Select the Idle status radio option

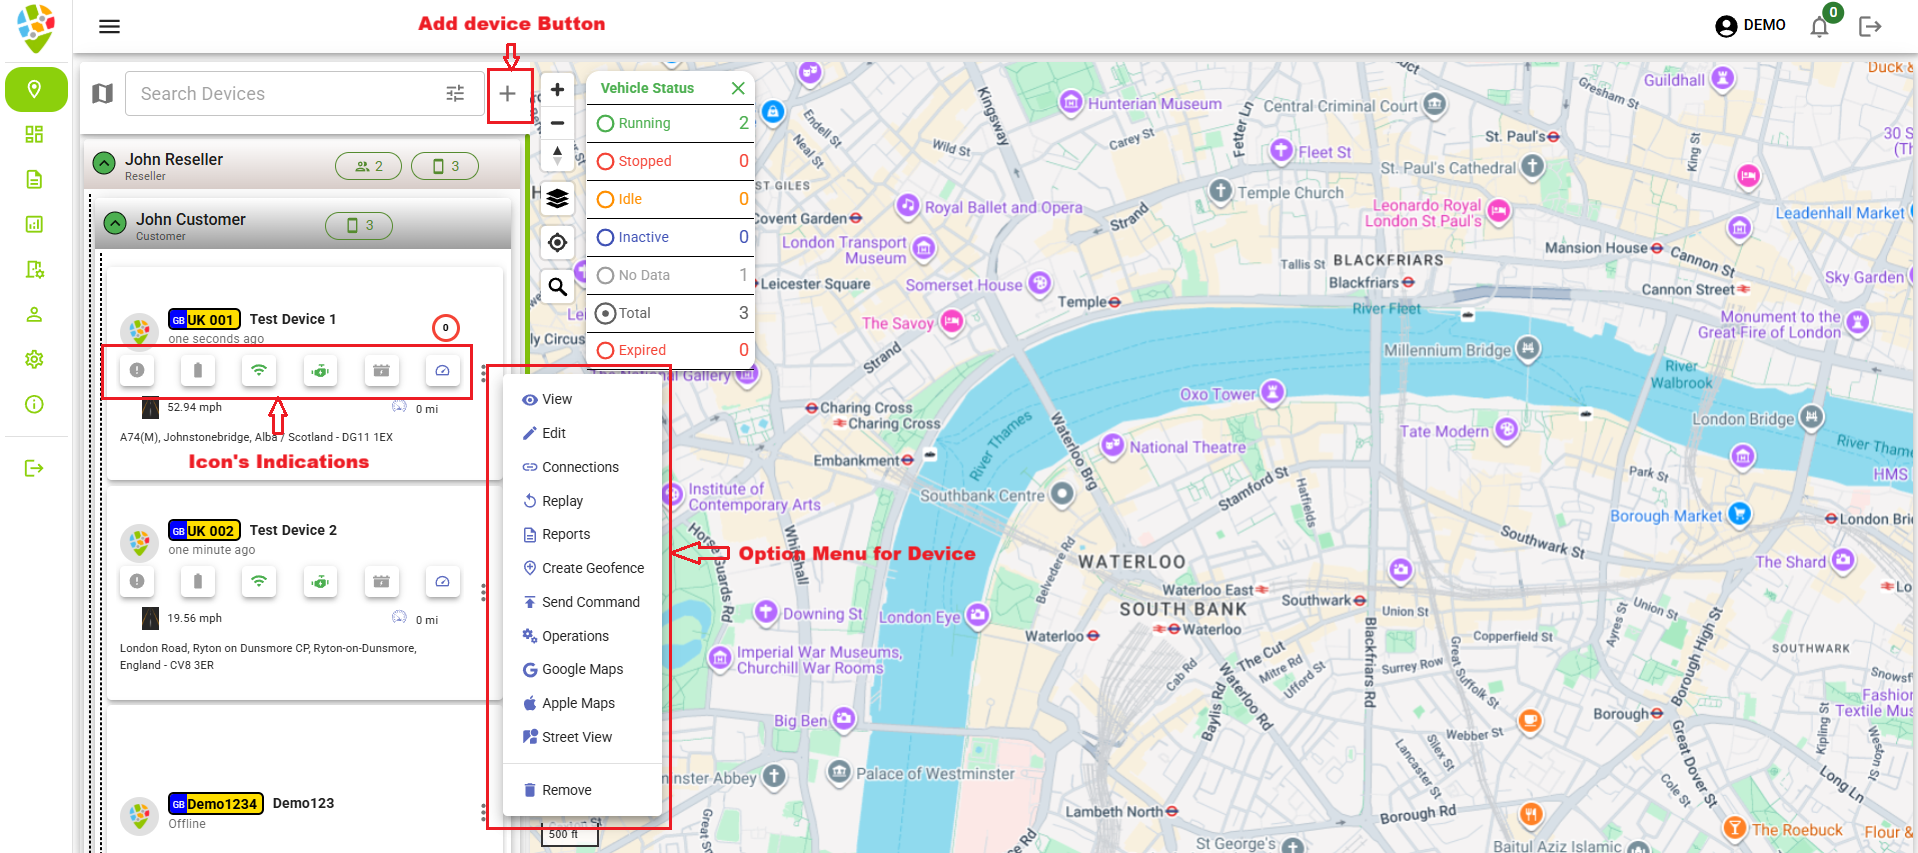tap(605, 200)
